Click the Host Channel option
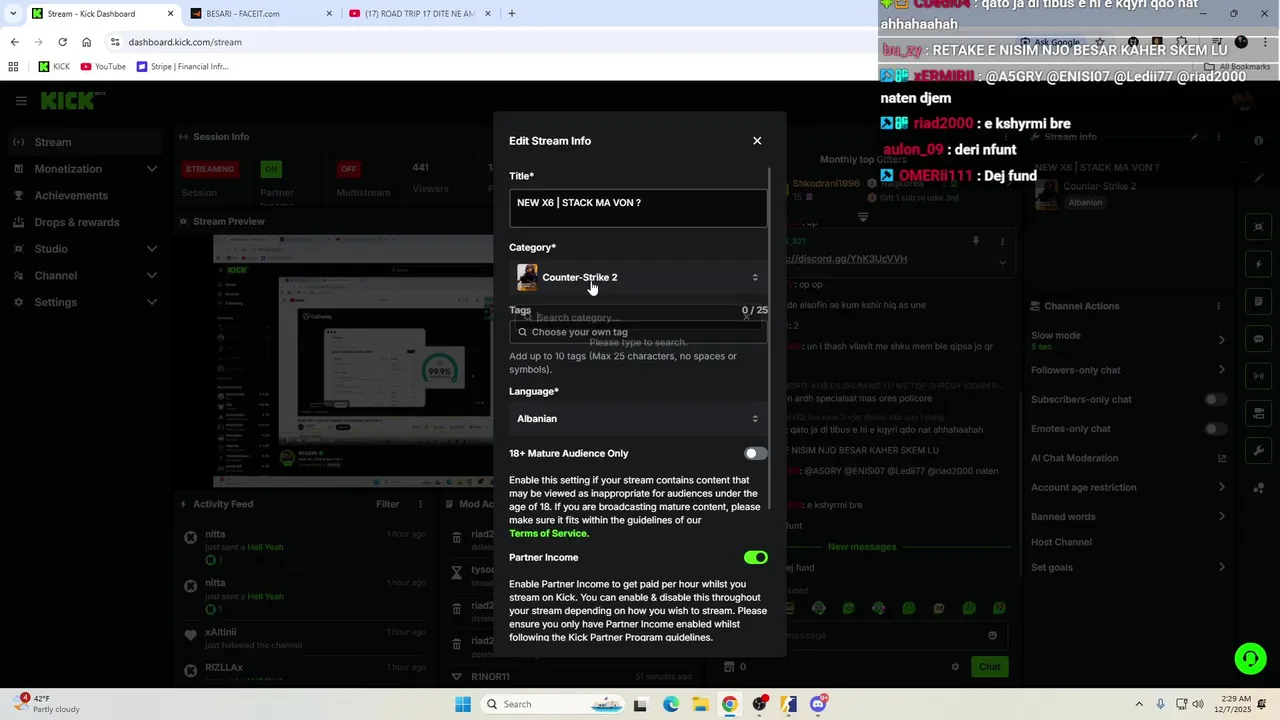 pyautogui.click(x=1061, y=542)
